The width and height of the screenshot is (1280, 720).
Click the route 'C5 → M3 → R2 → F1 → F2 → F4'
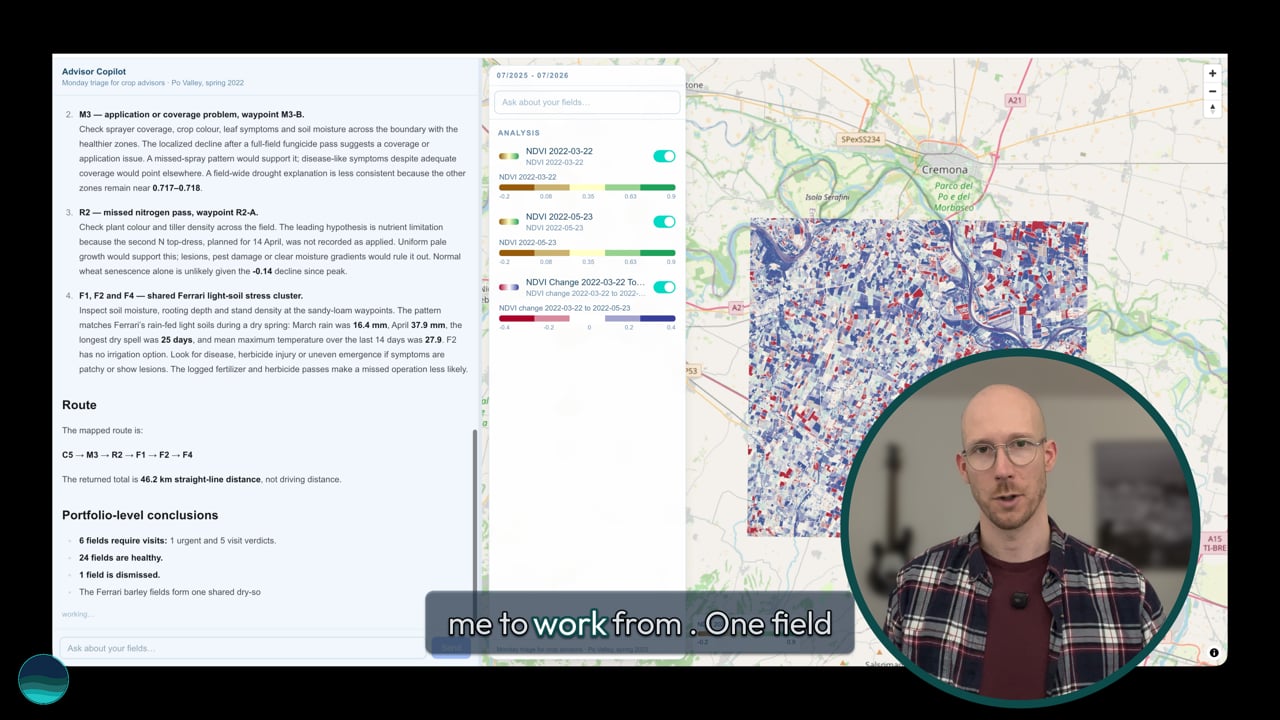(127, 455)
